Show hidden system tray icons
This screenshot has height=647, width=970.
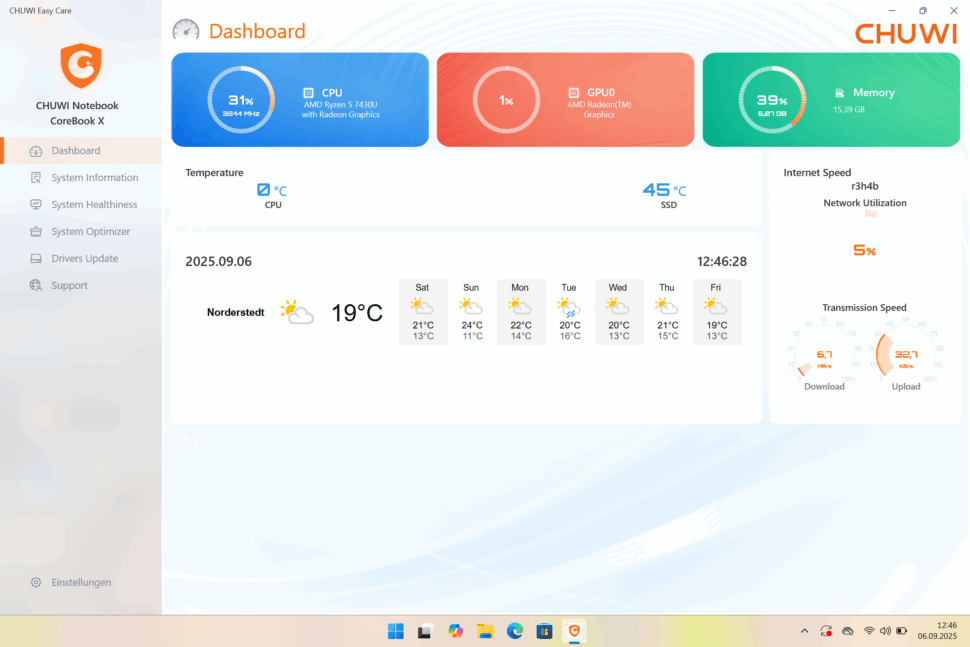(x=804, y=631)
